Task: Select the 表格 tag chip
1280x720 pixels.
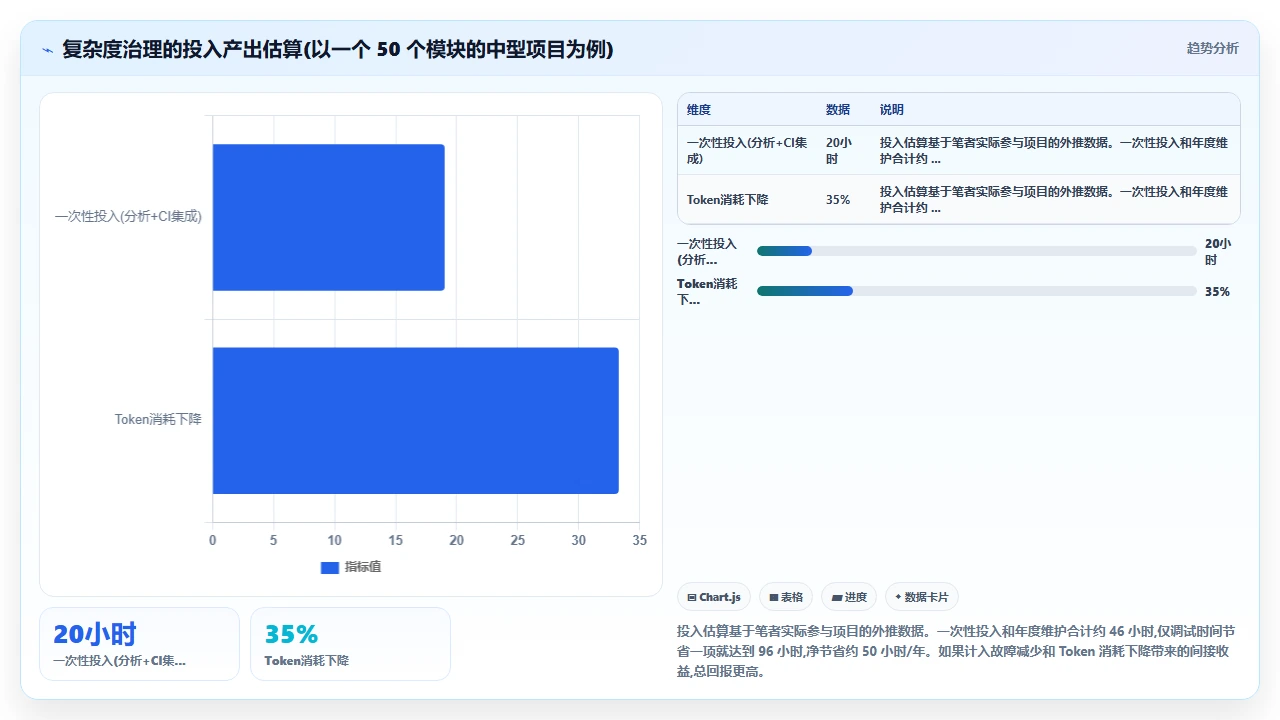Action: (786, 597)
